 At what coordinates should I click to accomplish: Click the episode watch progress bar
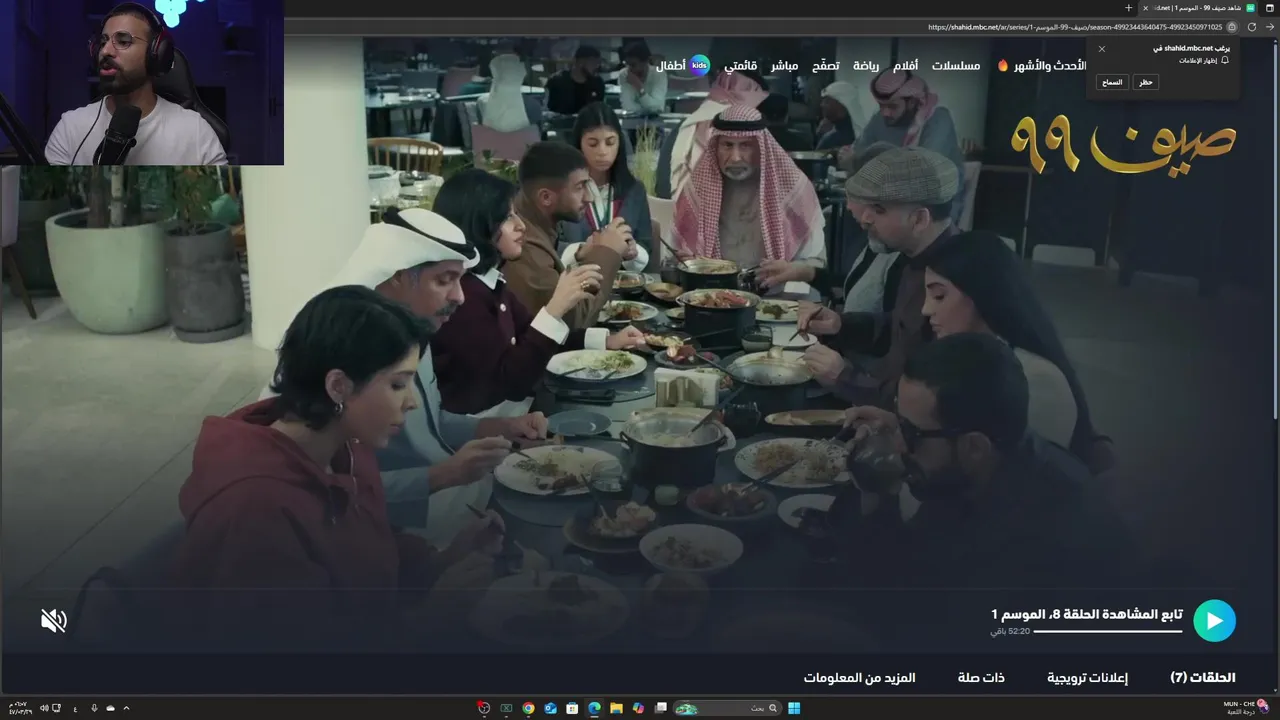click(x=1107, y=631)
